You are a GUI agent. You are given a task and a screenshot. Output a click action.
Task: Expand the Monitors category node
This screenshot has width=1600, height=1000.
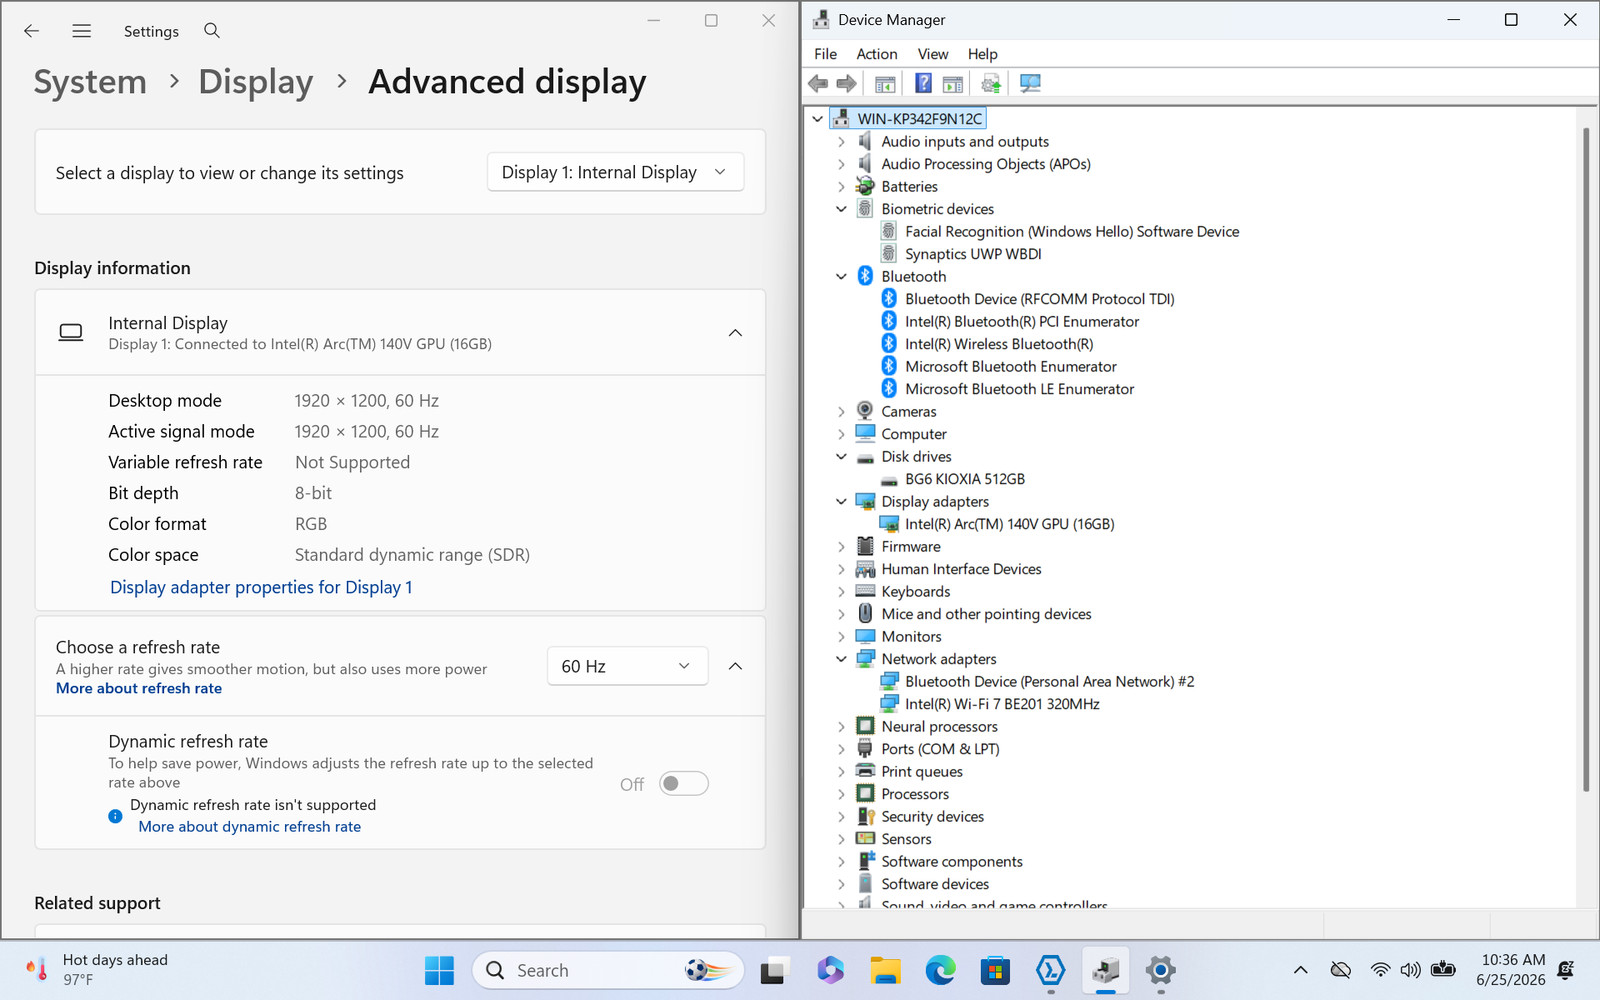pos(841,637)
